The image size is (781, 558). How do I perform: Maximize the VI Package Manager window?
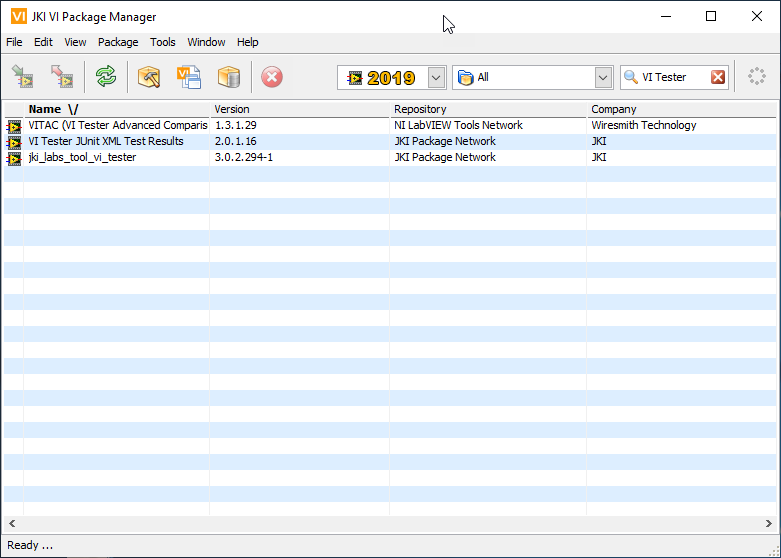click(x=711, y=16)
